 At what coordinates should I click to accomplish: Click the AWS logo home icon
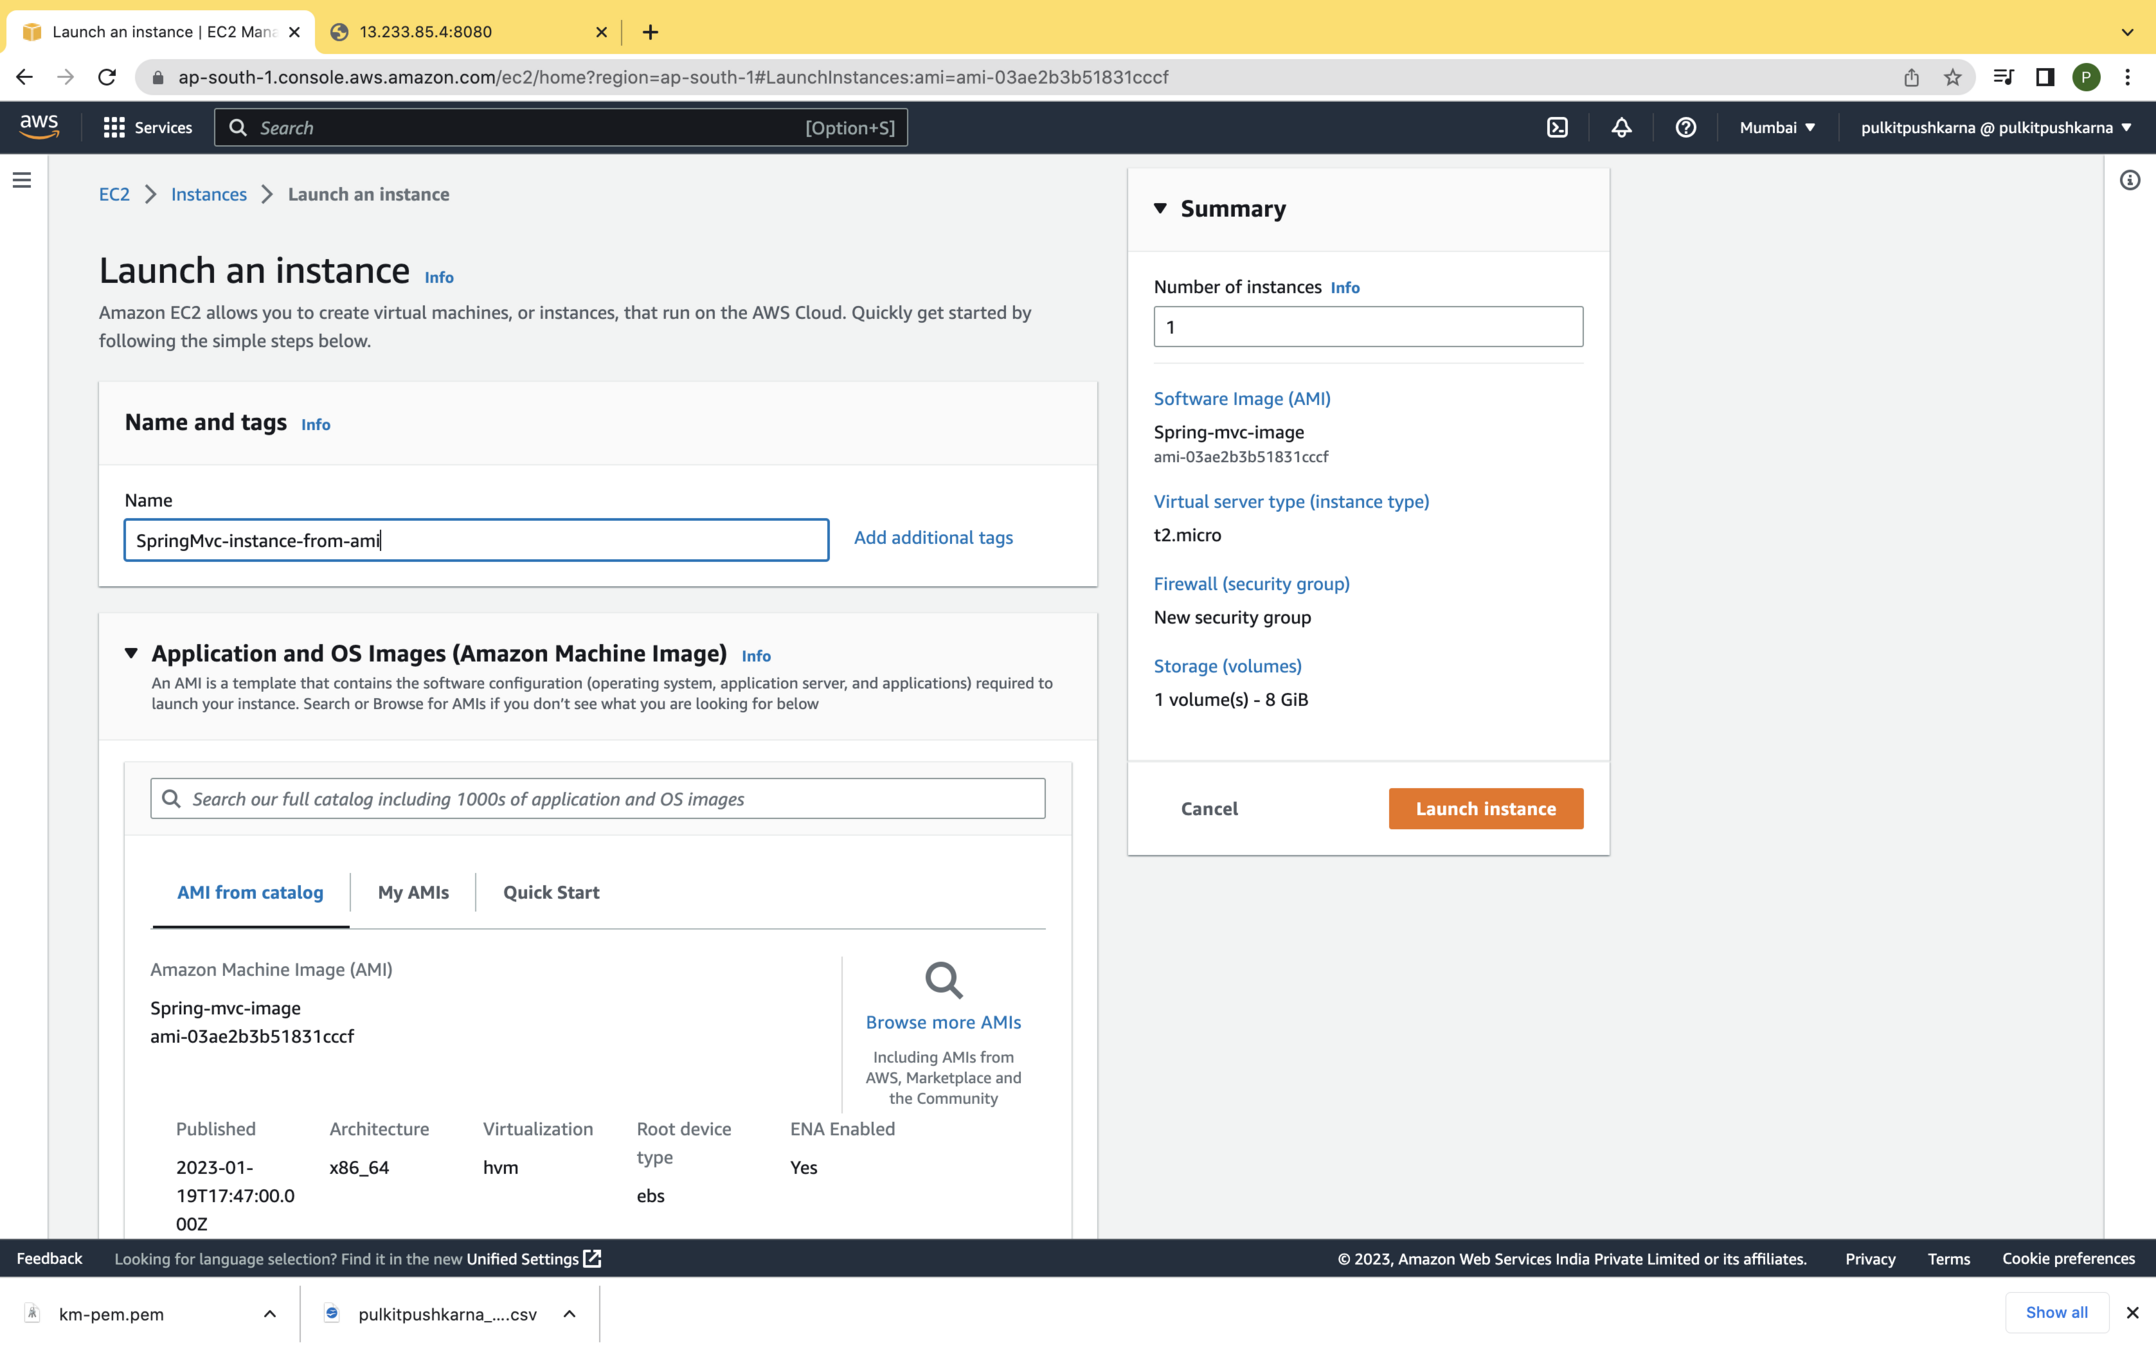[39, 126]
